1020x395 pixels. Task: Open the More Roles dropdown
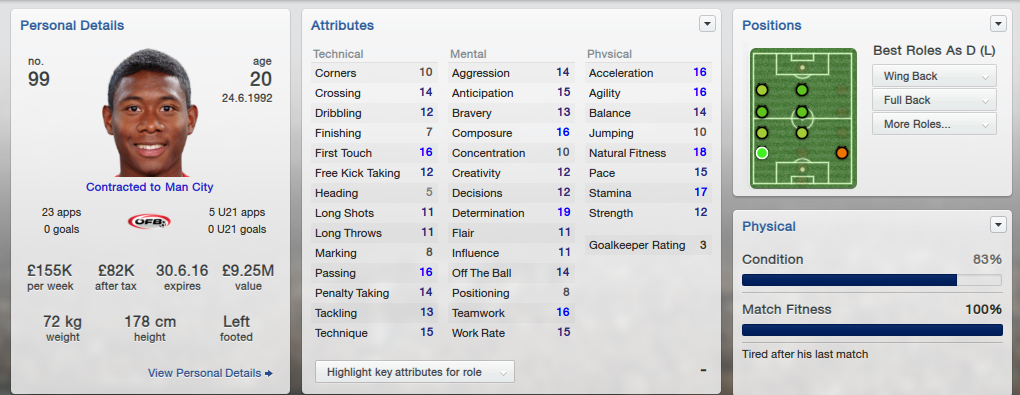pyautogui.click(x=934, y=124)
